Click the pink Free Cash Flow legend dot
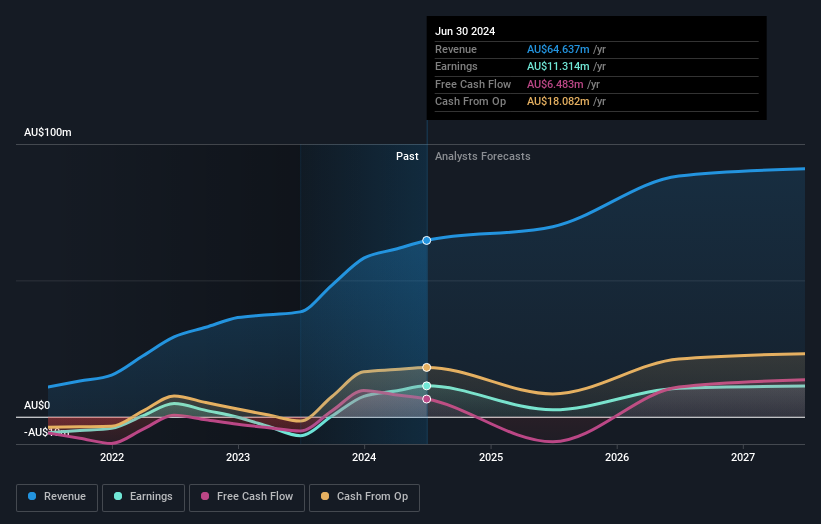821x524 pixels. pos(205,496)
